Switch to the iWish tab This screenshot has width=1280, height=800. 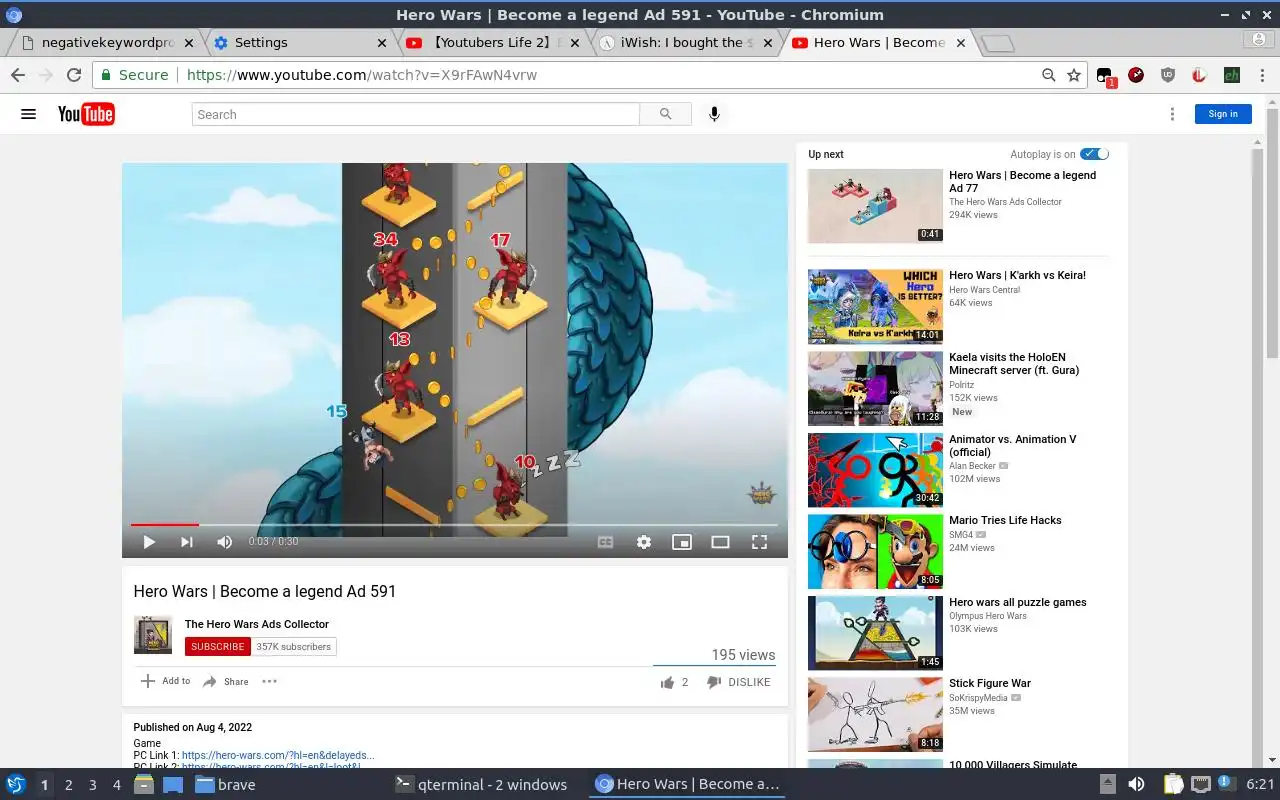coord(685,43)
